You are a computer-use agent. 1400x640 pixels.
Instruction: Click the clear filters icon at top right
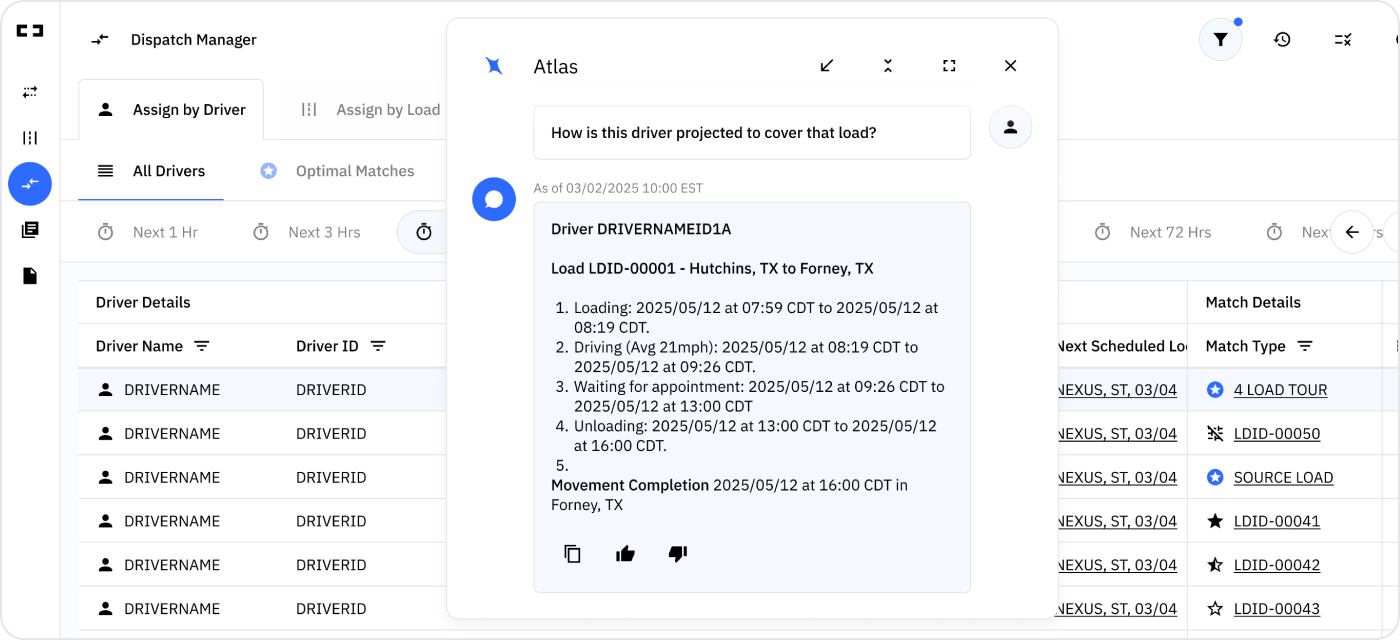pos(1343,40)
